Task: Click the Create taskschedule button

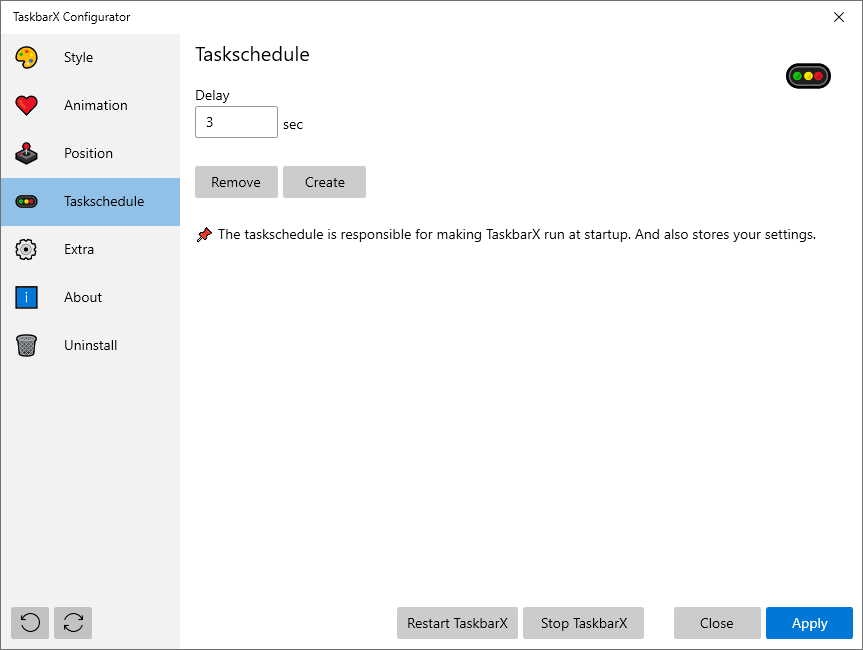Action: [x=325, y=182]
